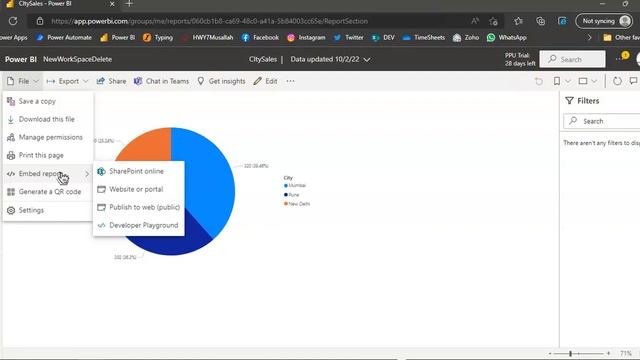
Task: Open the File menu in the report toolbar
Action: click(23, 81)
